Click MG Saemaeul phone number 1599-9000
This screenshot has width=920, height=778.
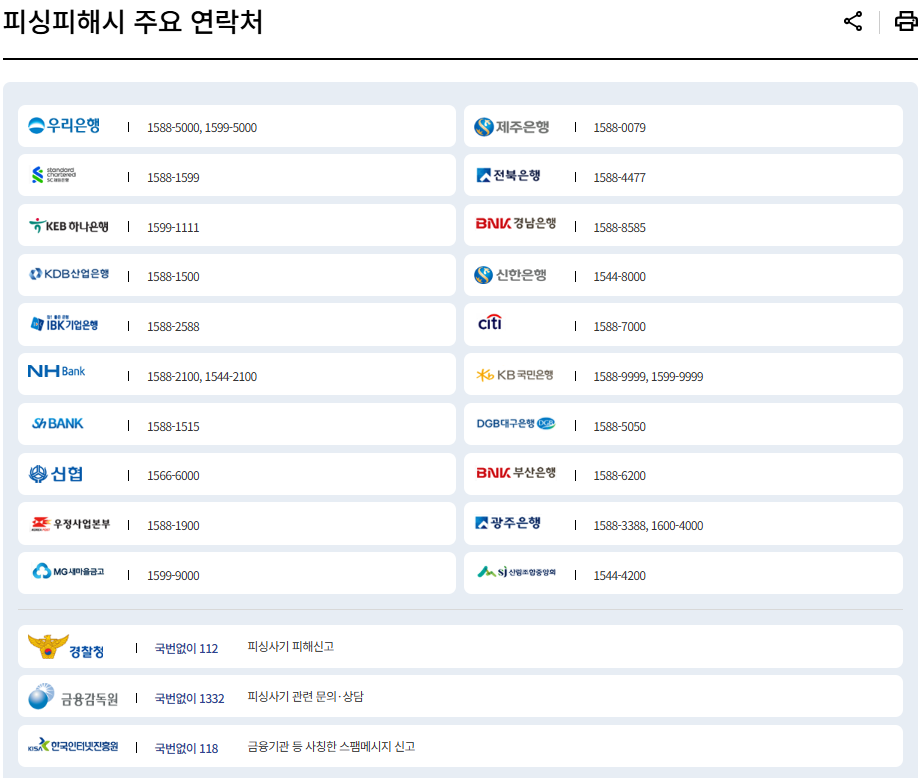coord(173,576)
